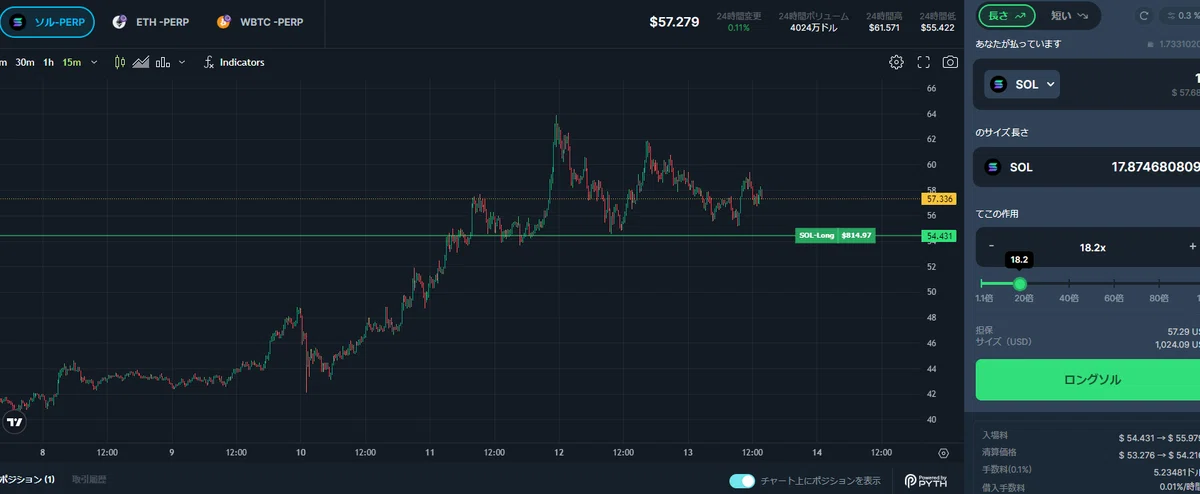Click the leverage slider handle at 18.2
The height and width of the screenshot is (494, 1200).
click(x=1019, y=284)
